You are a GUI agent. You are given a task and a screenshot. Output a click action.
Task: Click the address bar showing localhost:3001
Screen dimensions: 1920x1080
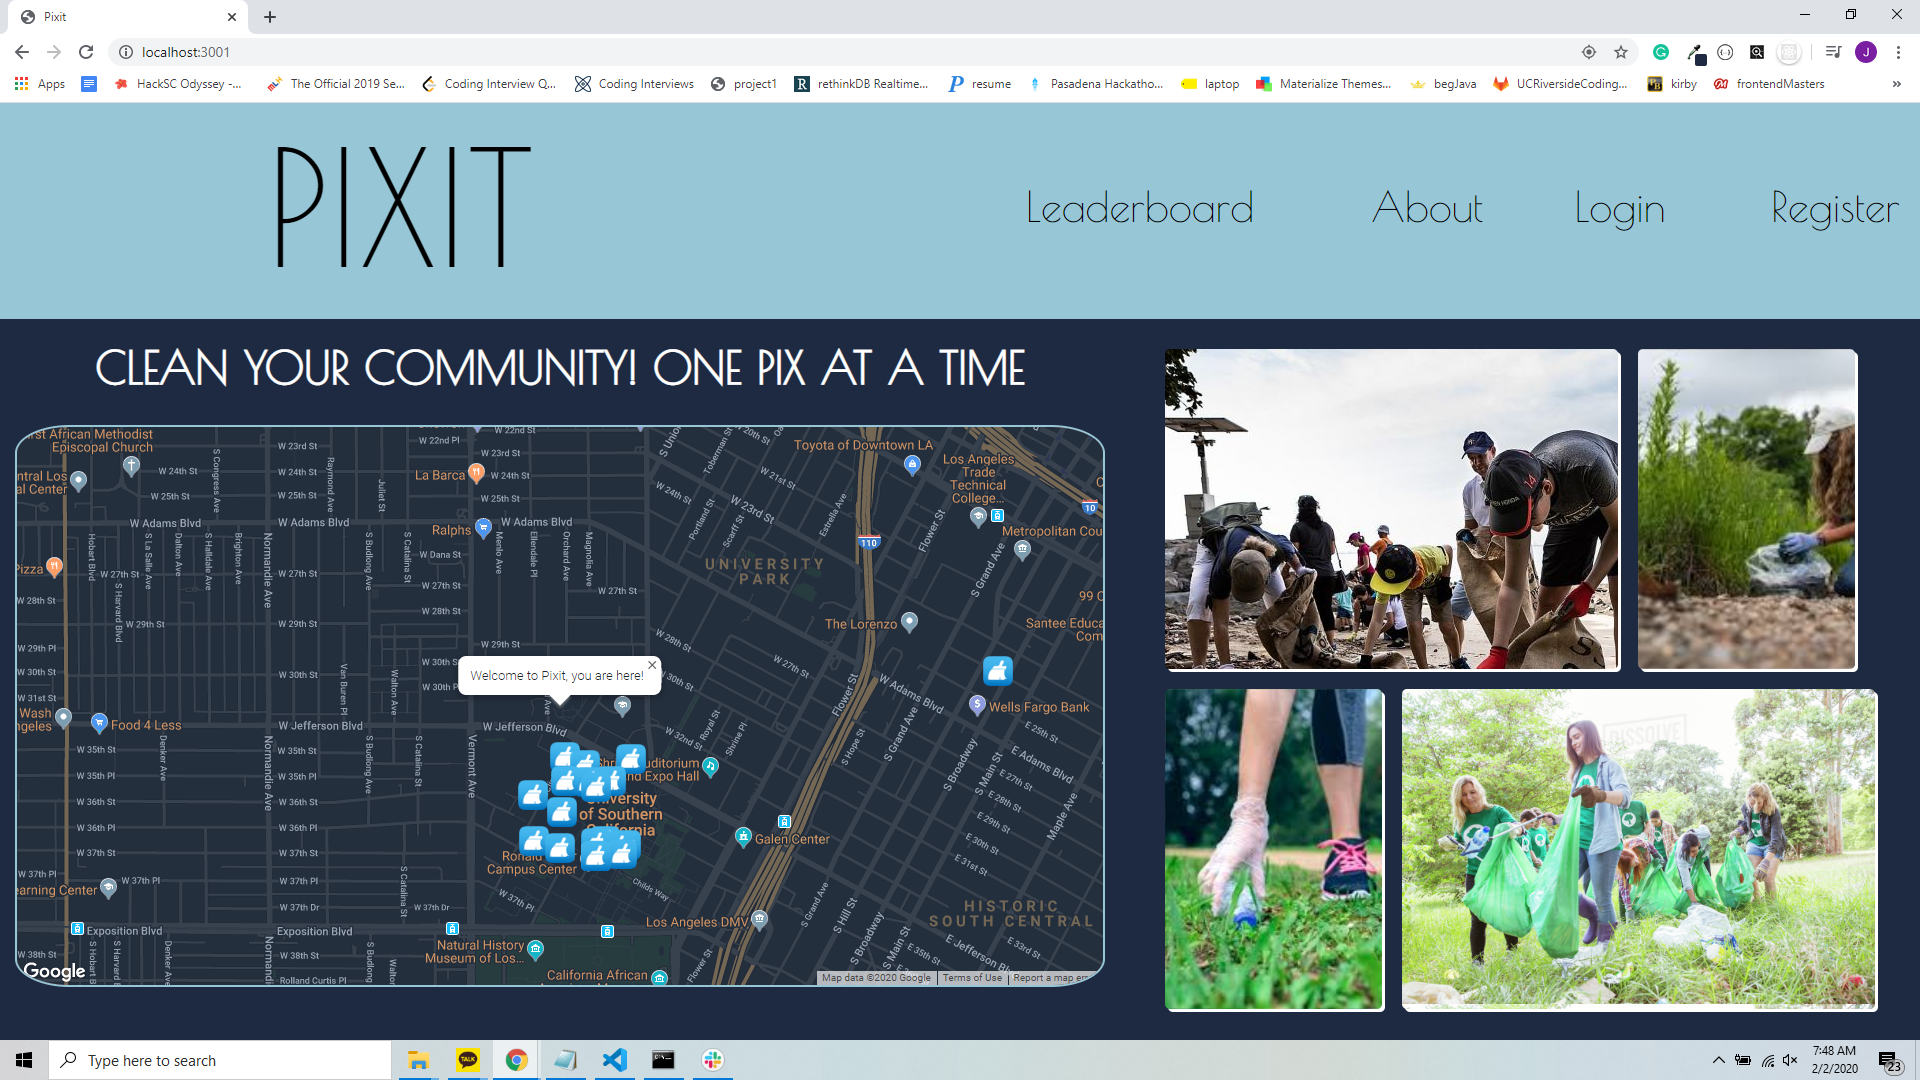pyautogui.click(x=800, y=52)
